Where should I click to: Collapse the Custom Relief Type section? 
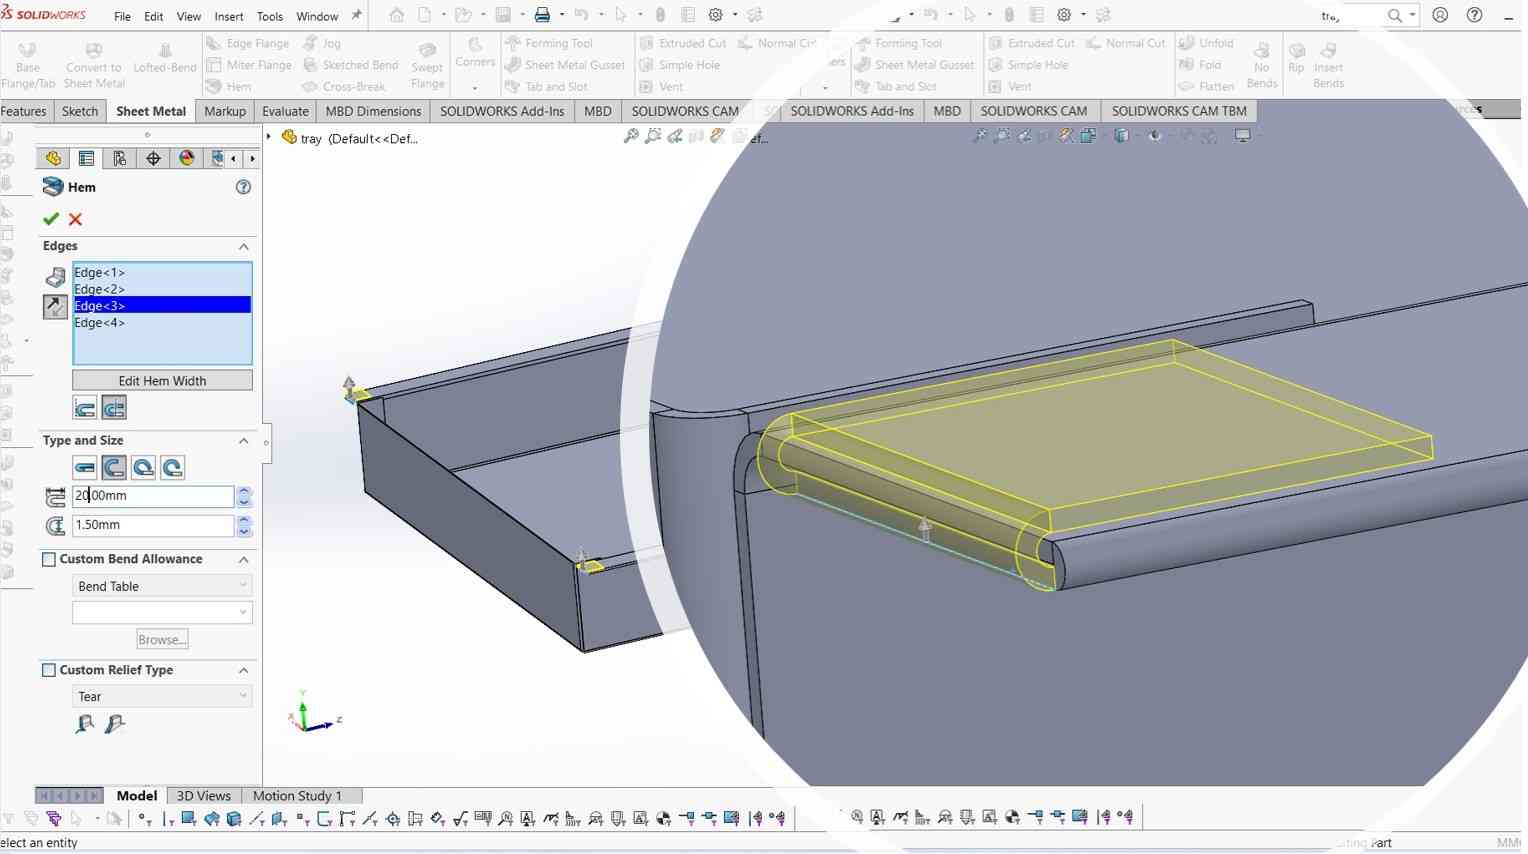pos(243,670)
